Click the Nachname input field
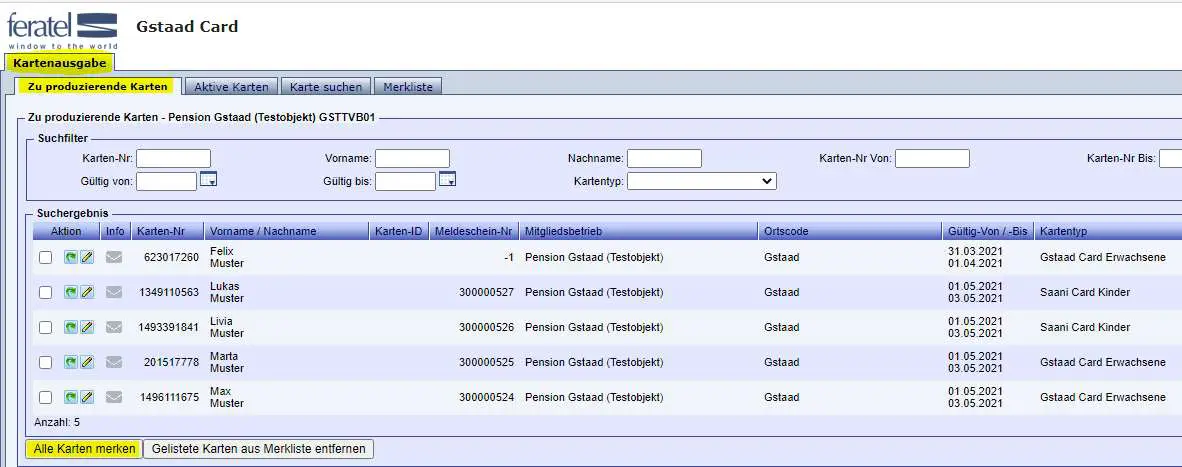Screen dimensions: 1182x467 click(664, 158)
